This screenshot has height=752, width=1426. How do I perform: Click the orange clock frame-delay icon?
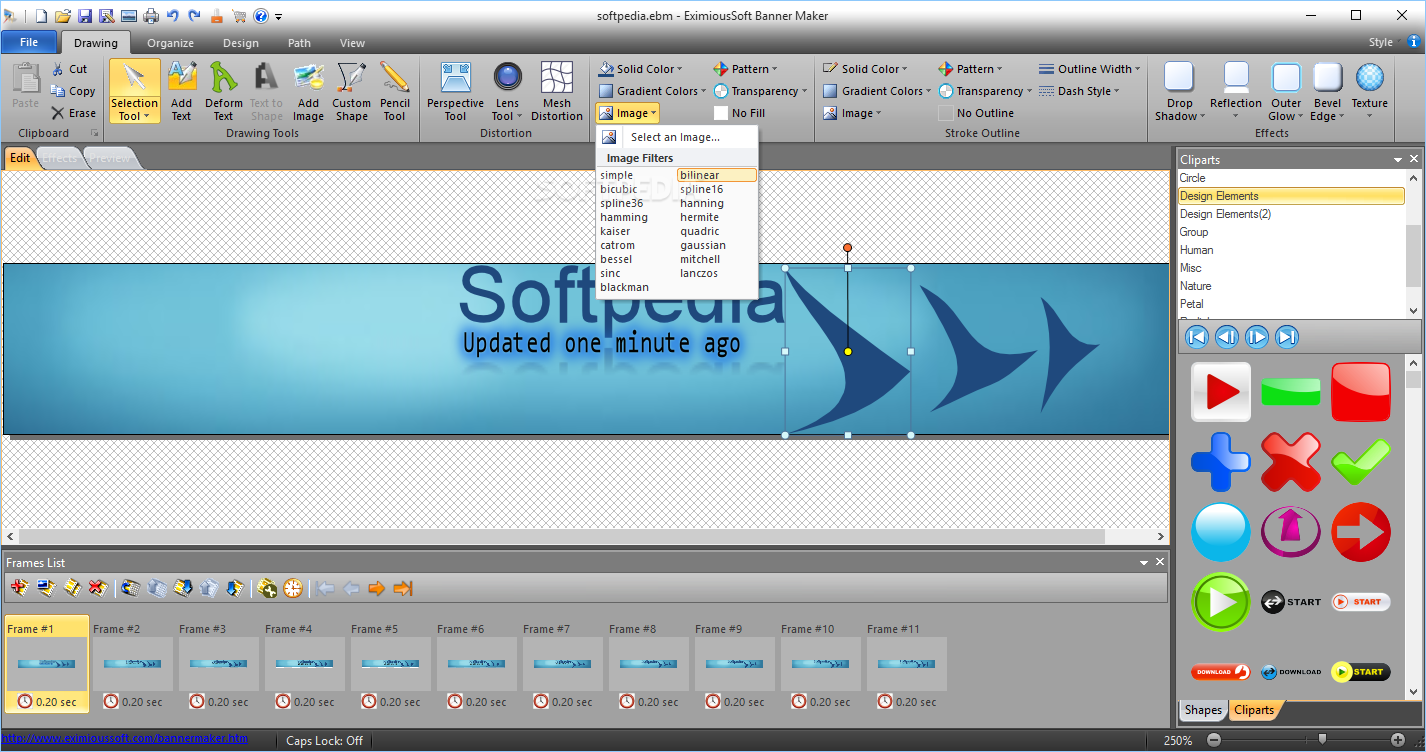pos(293,588)
